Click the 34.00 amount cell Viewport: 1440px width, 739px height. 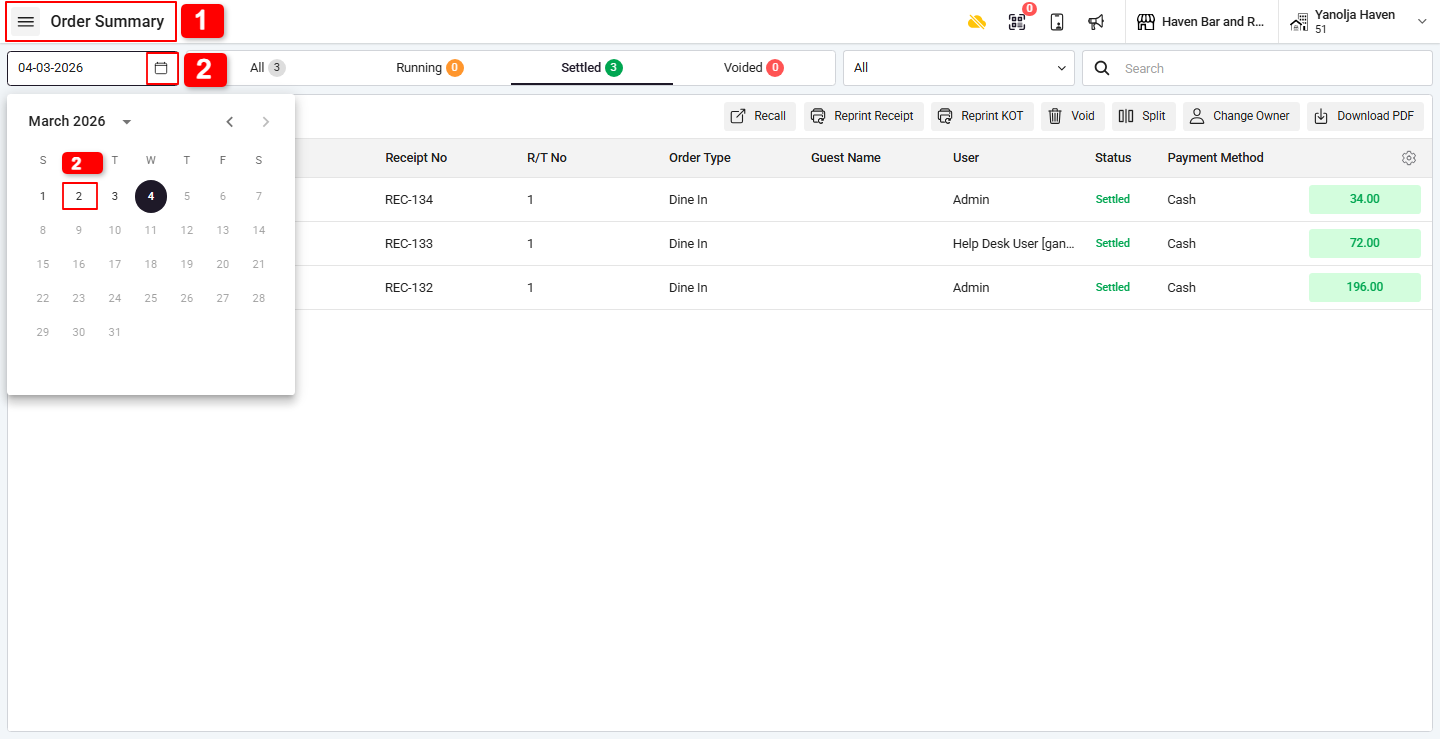(1364, 199)
